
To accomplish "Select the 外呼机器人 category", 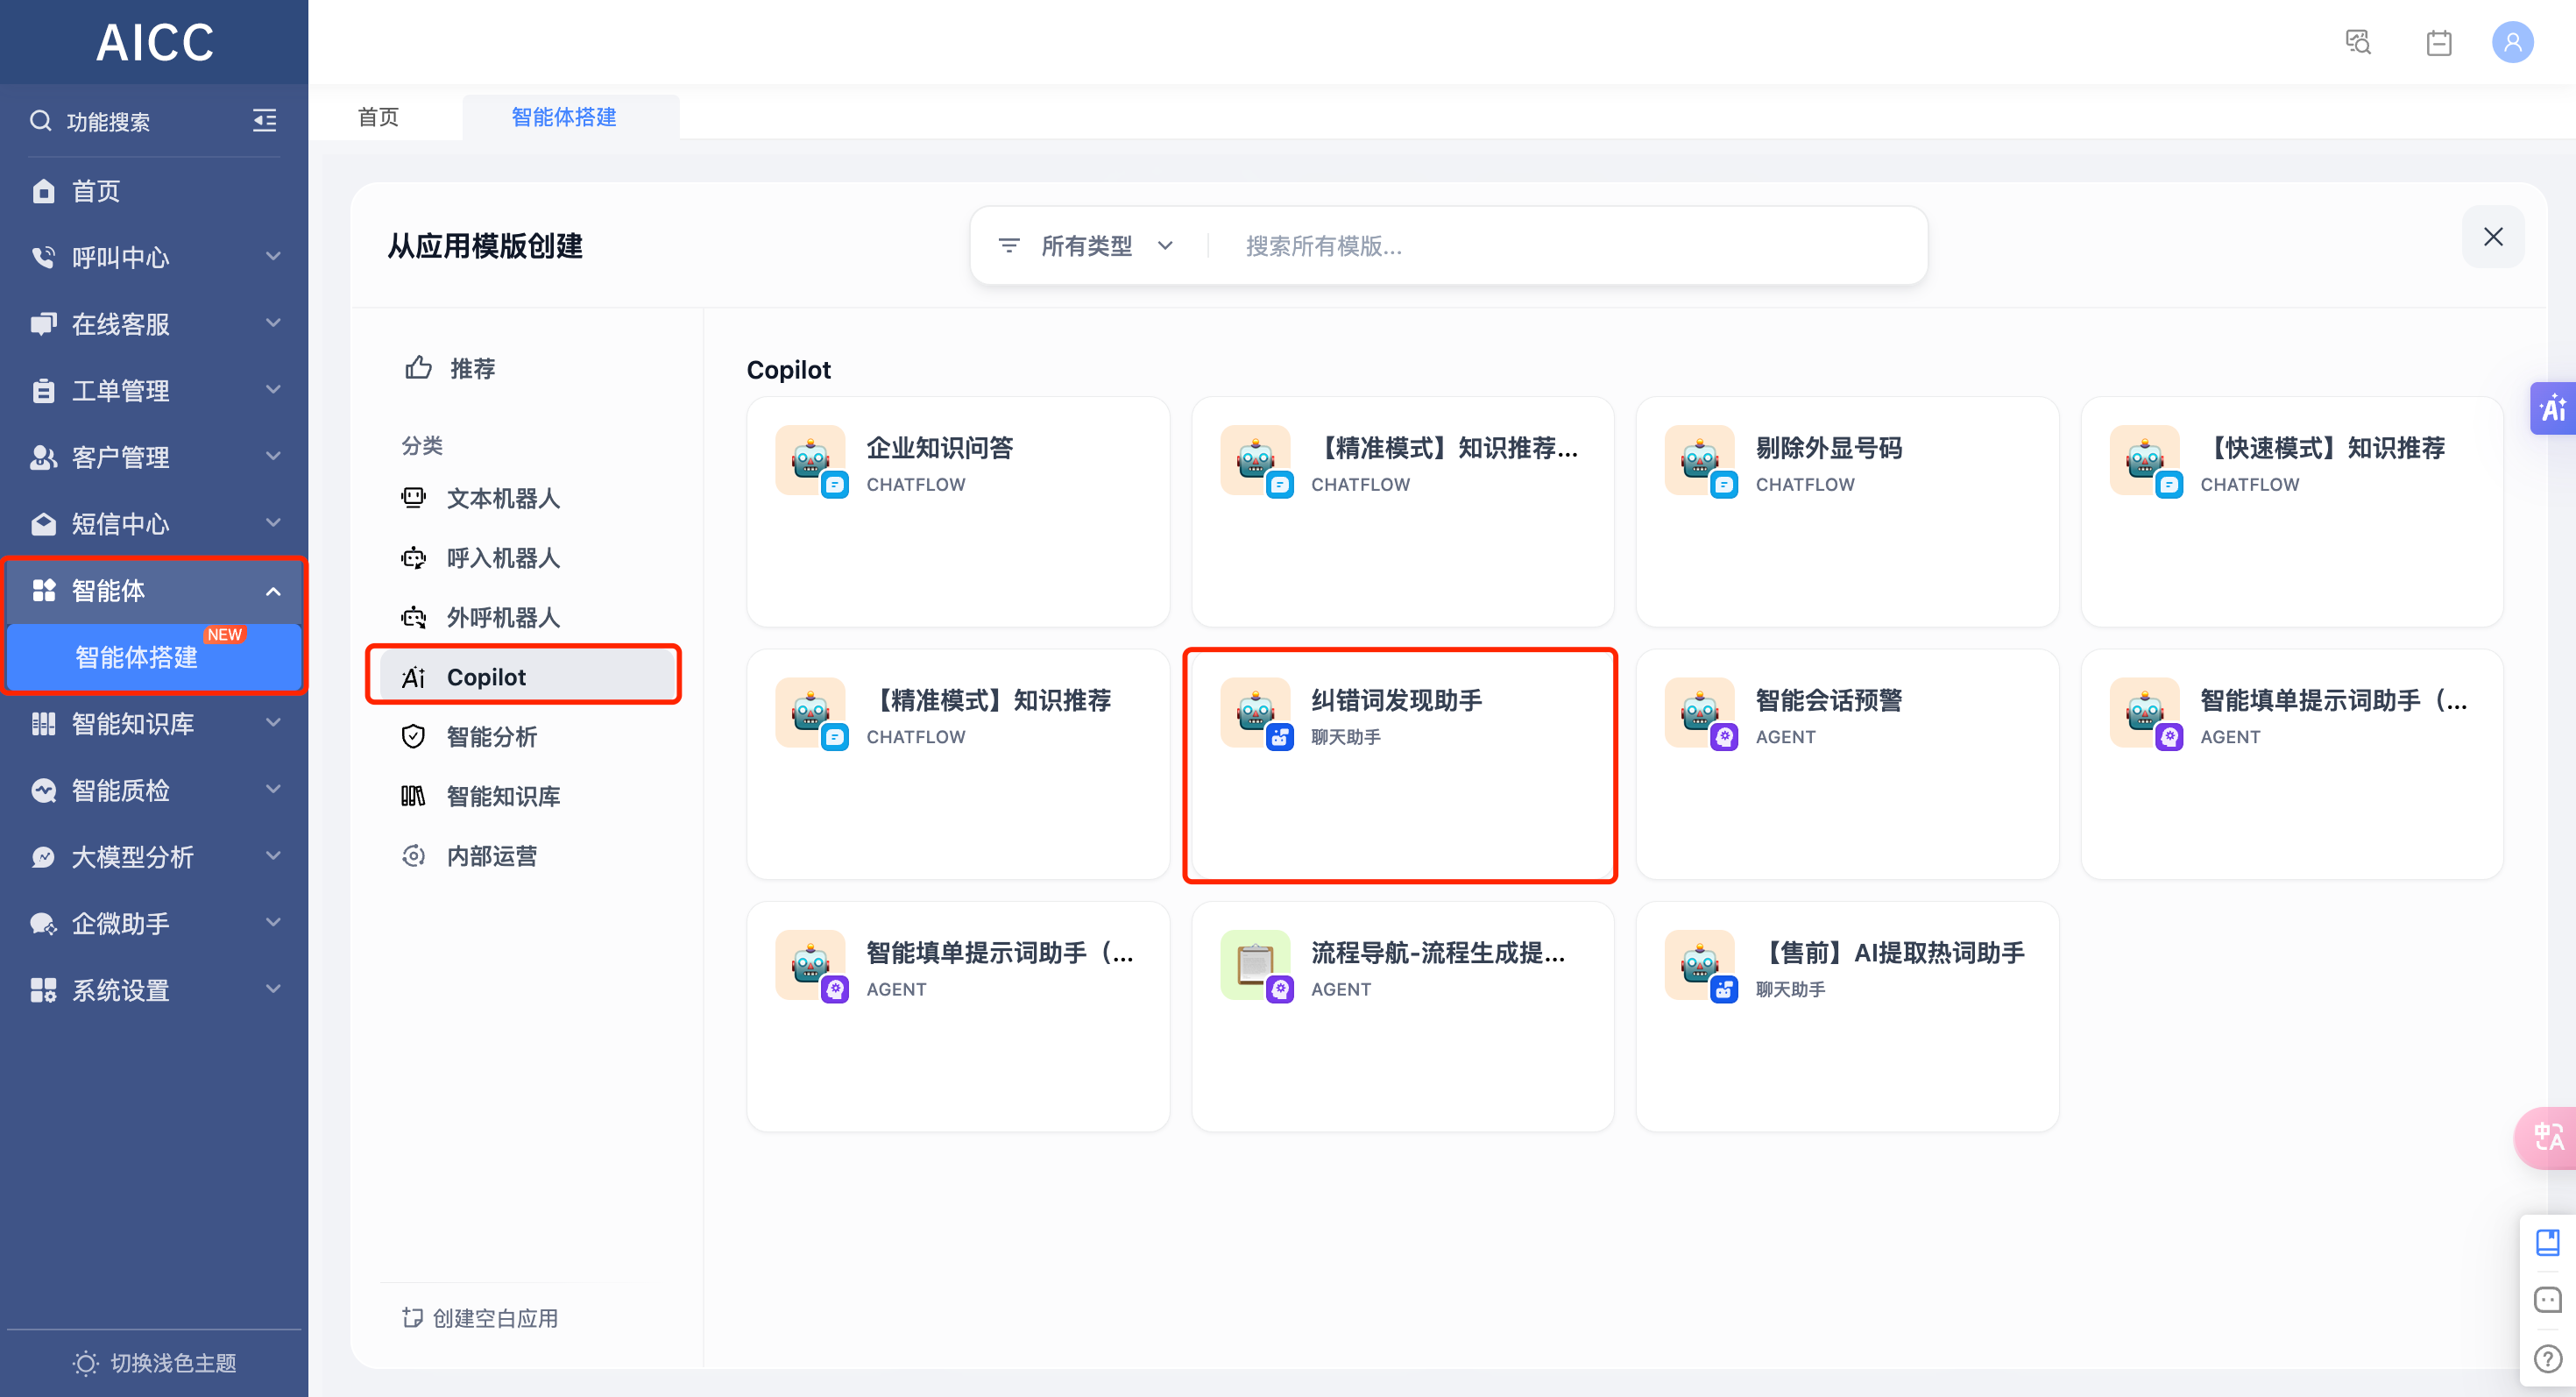I will [527, 617].
